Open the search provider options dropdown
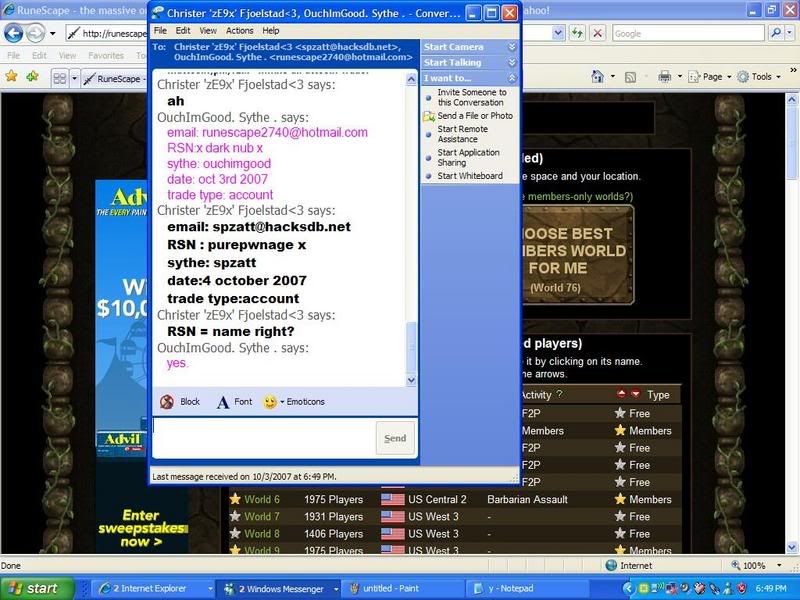This screenshot has height=600, width=800. click(x=789, y=33)
